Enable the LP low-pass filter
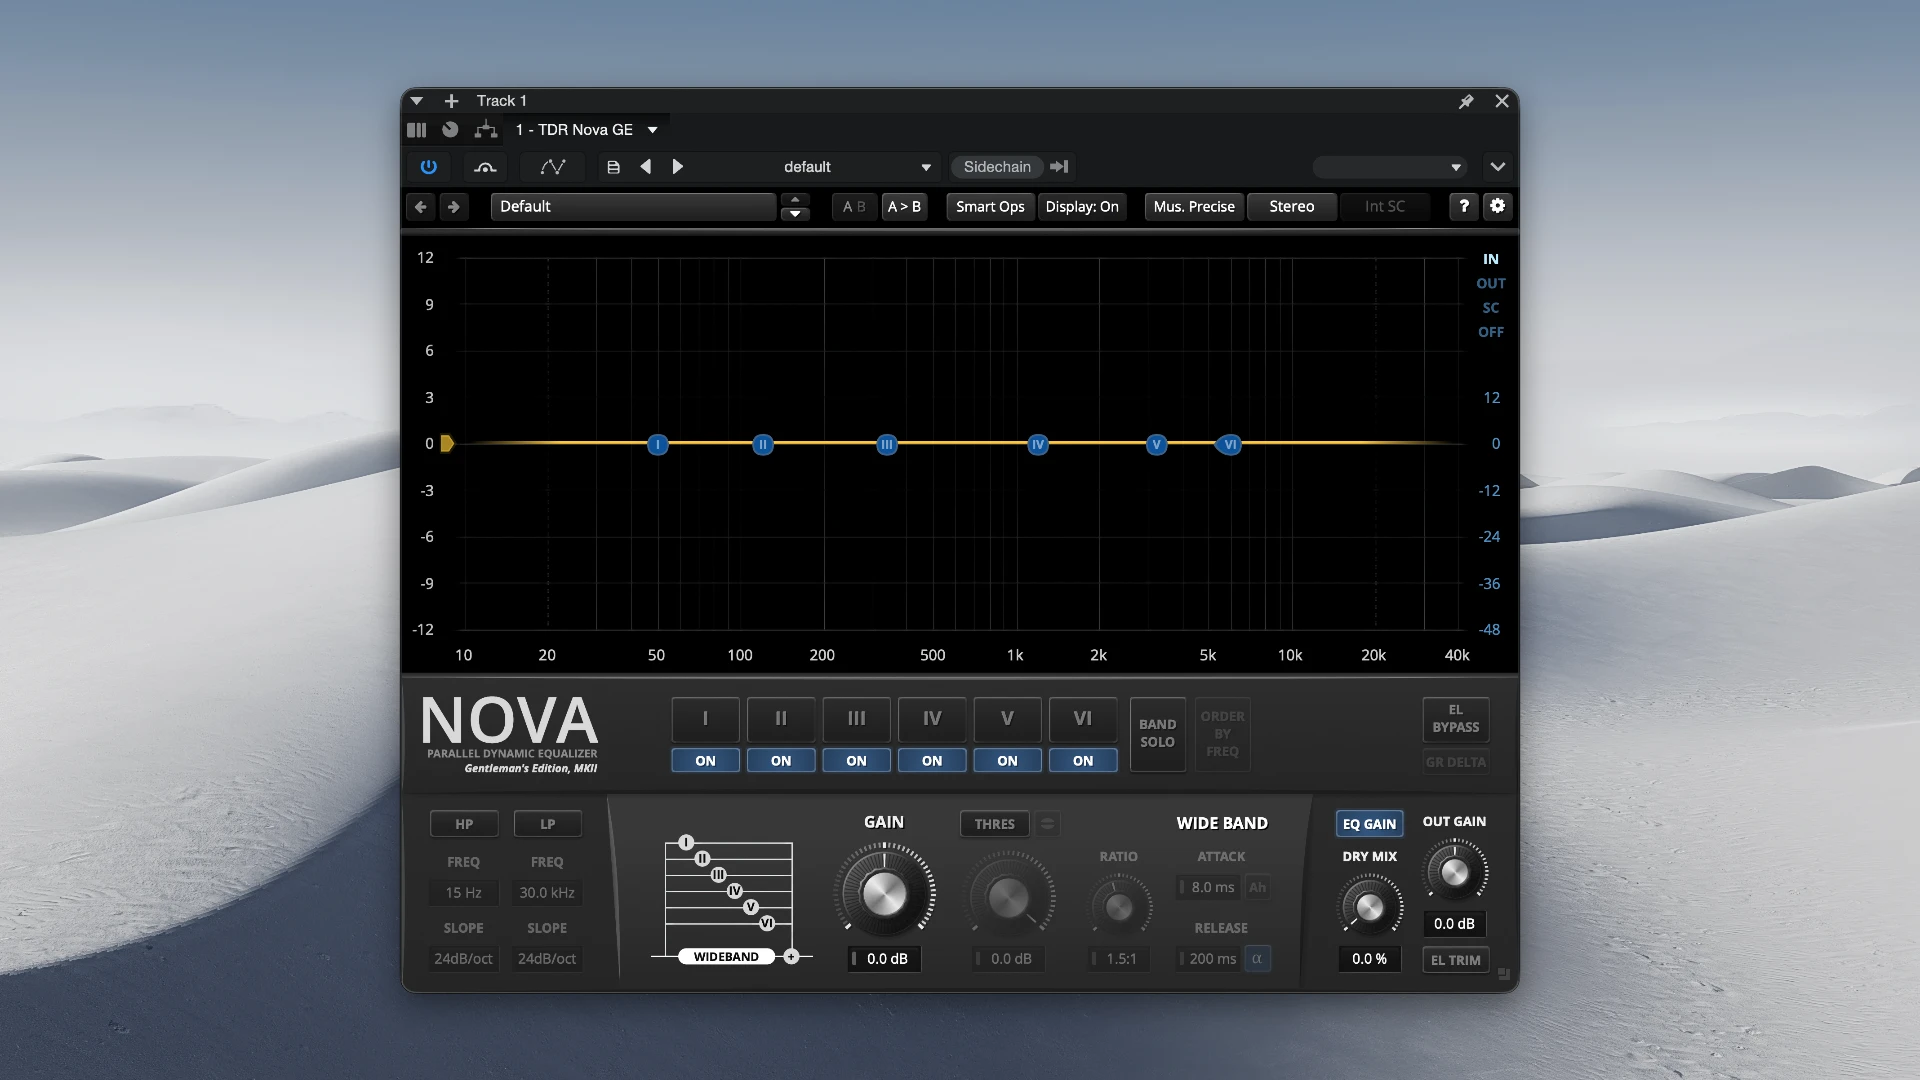This screenshot has height=1080, width=1920. [548, 824]
